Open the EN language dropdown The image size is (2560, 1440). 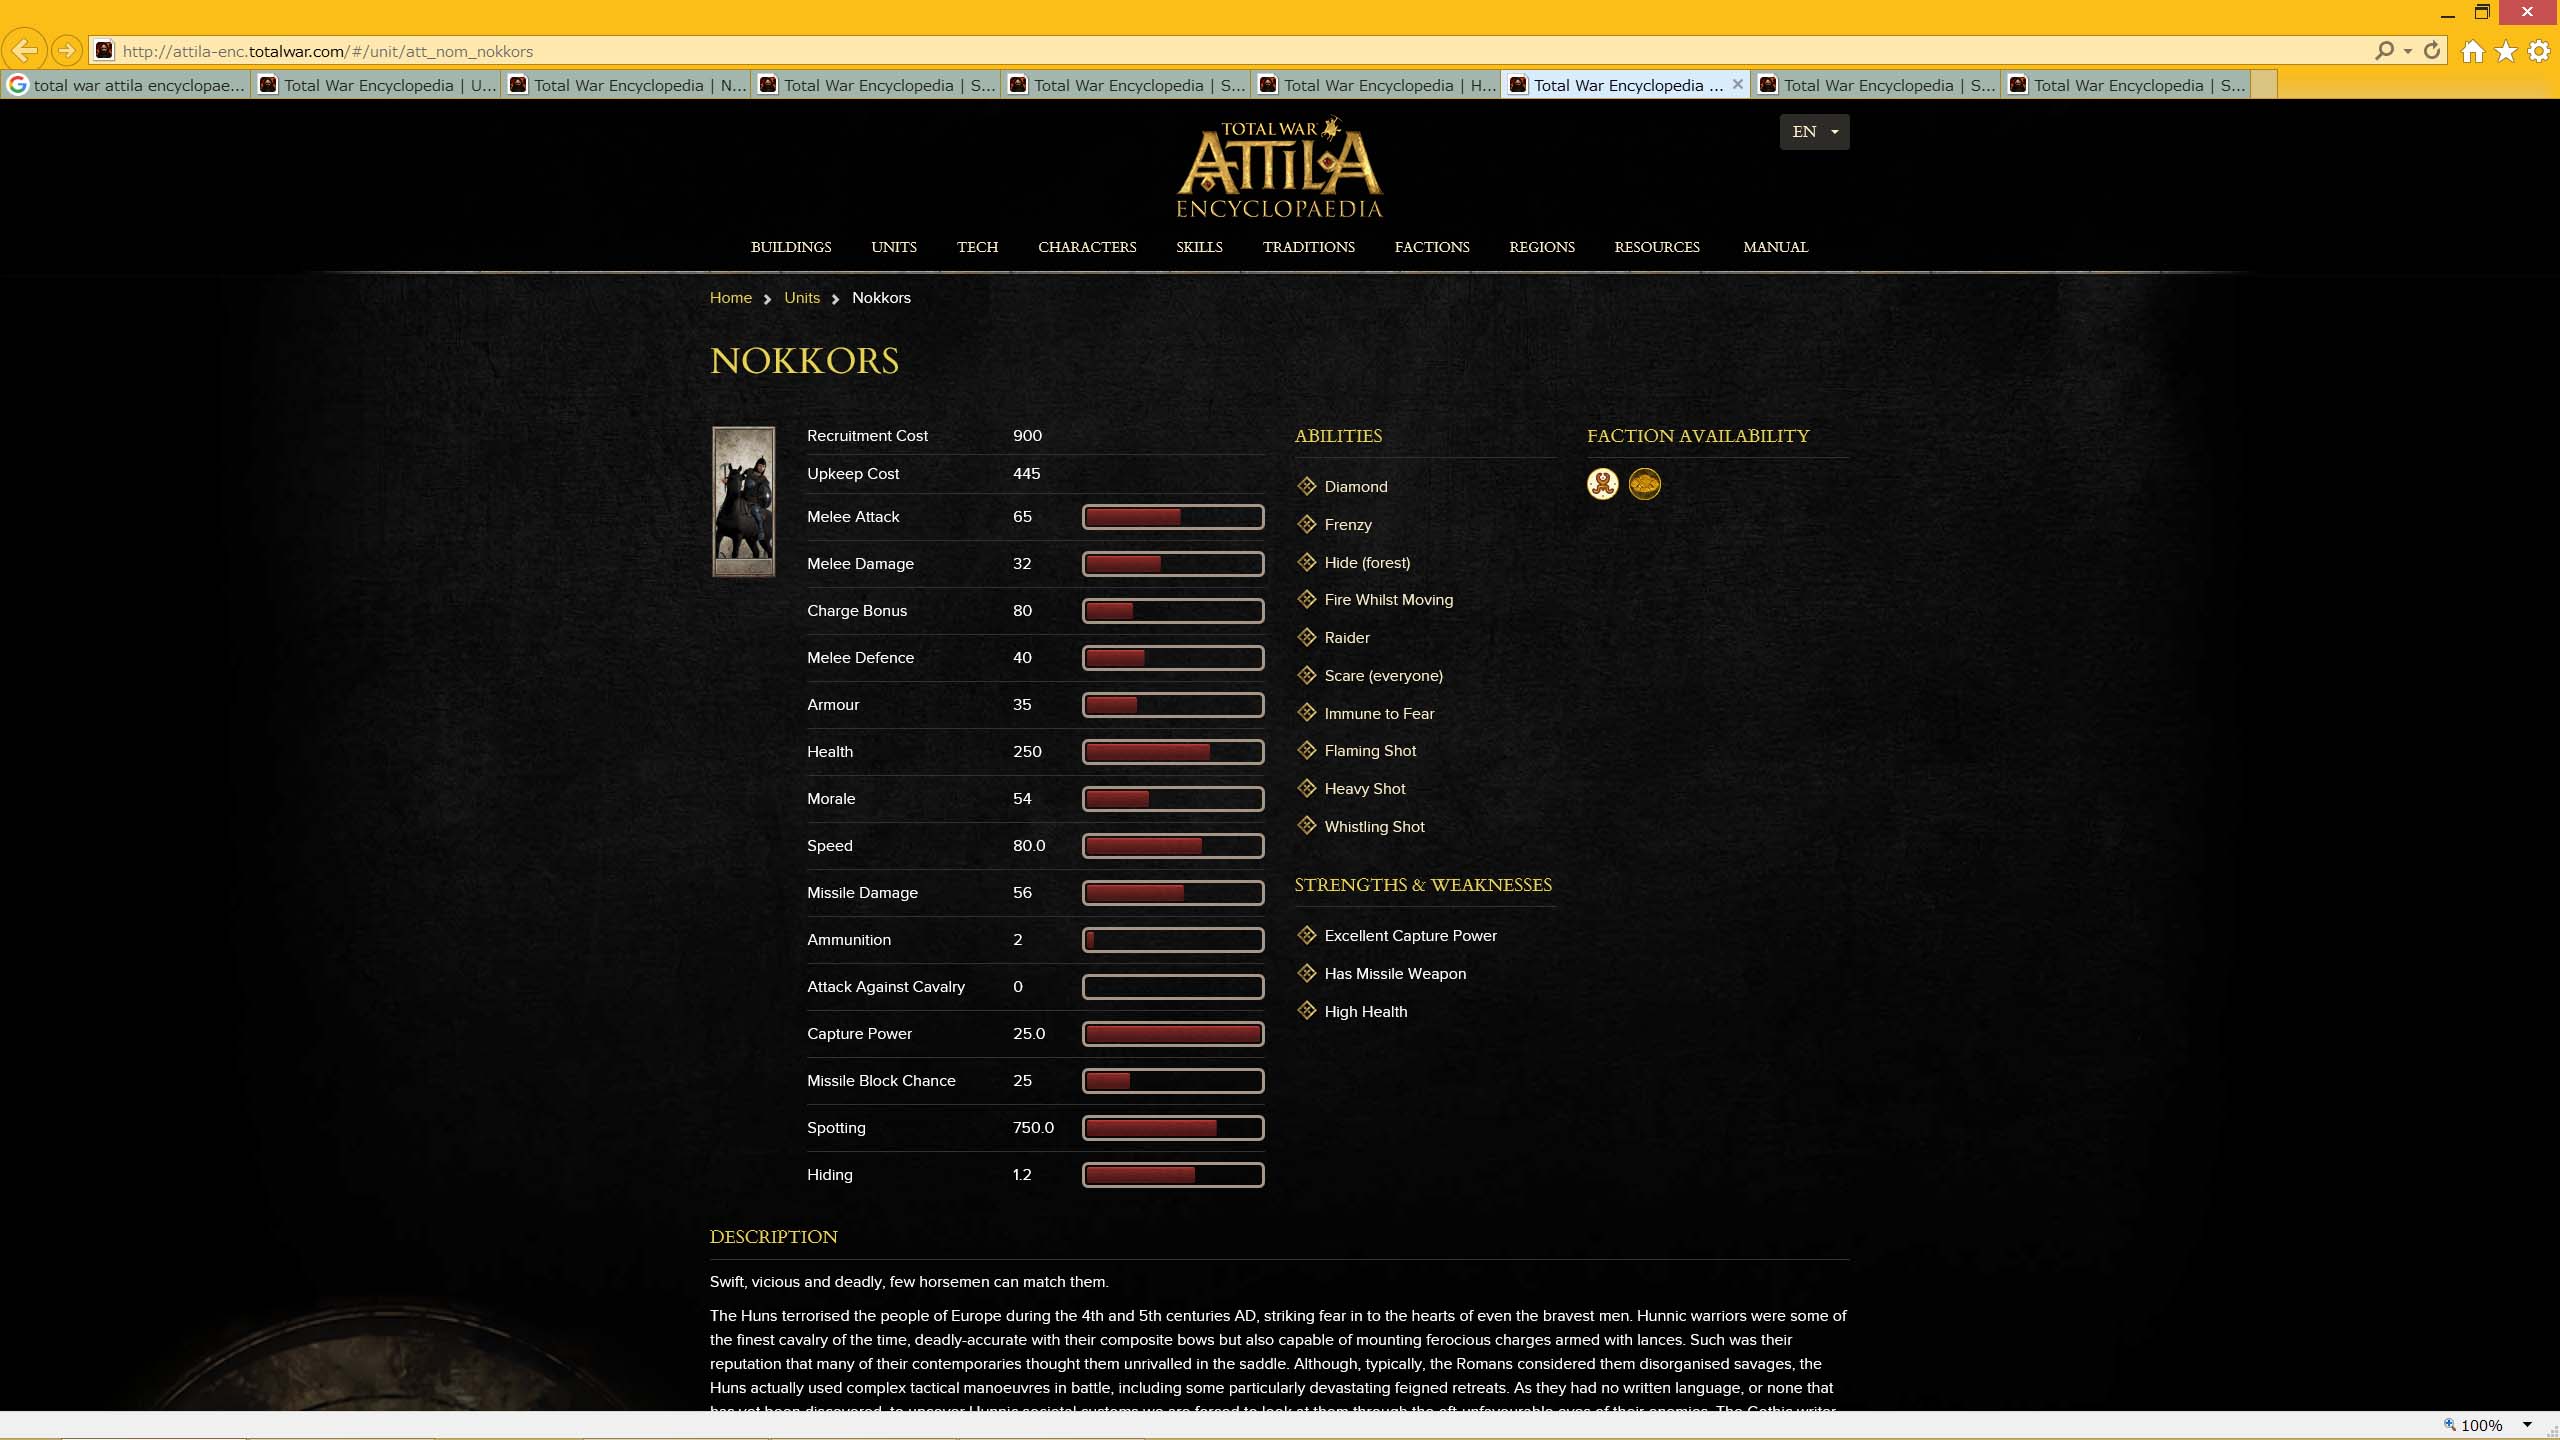click(x=1814, y=132)
